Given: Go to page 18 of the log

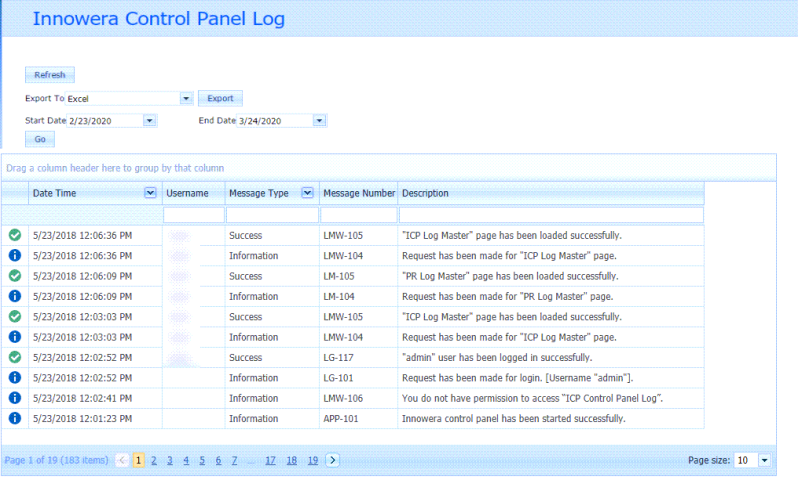Looking at the screenshot, I should tap(292, 460).
